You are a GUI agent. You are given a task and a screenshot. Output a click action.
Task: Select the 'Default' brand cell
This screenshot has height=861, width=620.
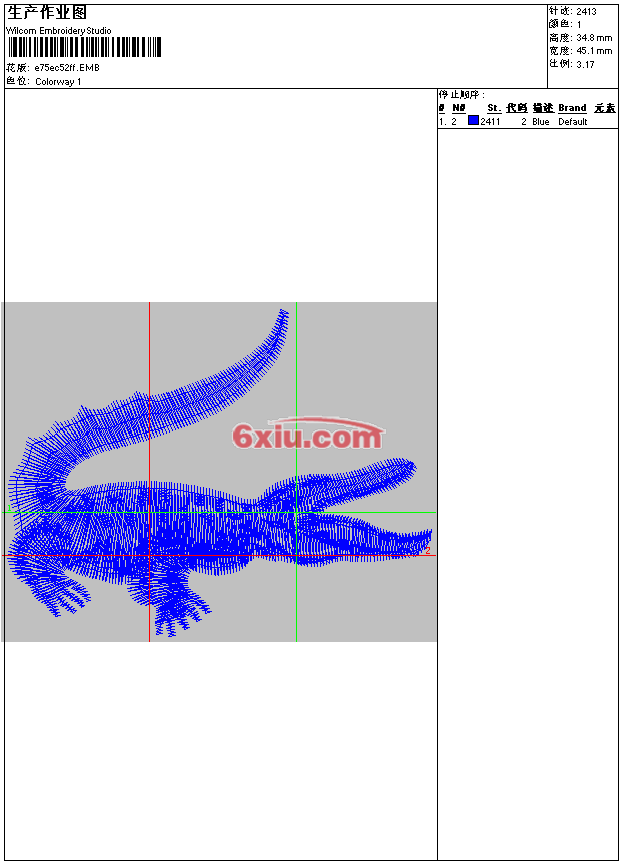pos(573,122)
